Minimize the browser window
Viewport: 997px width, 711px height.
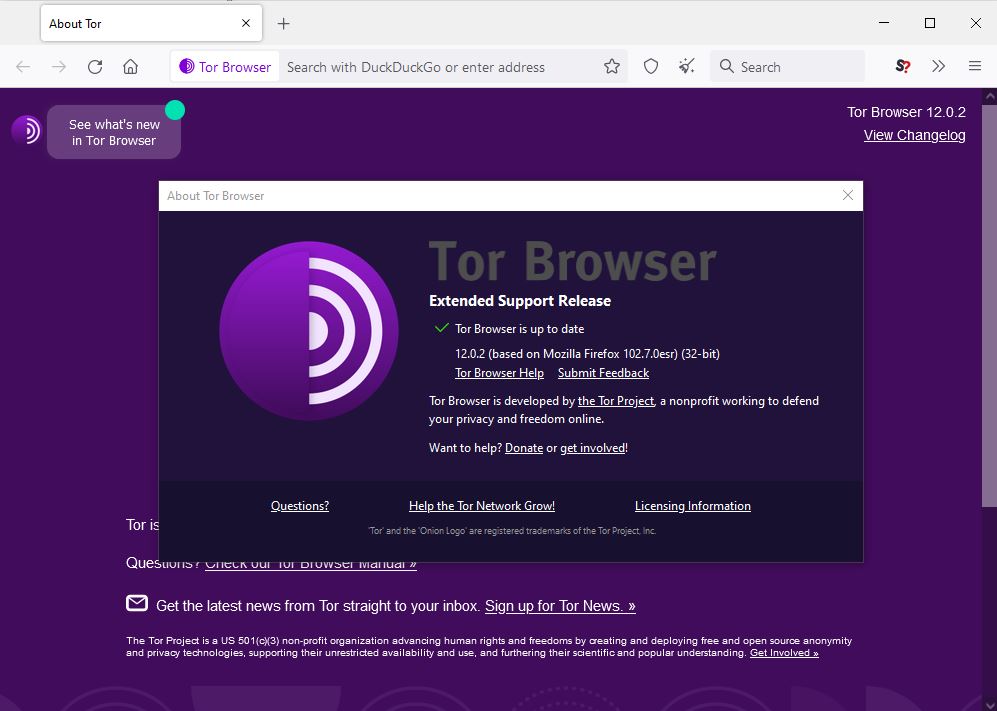pyautogui.click(x=884, y=23)
